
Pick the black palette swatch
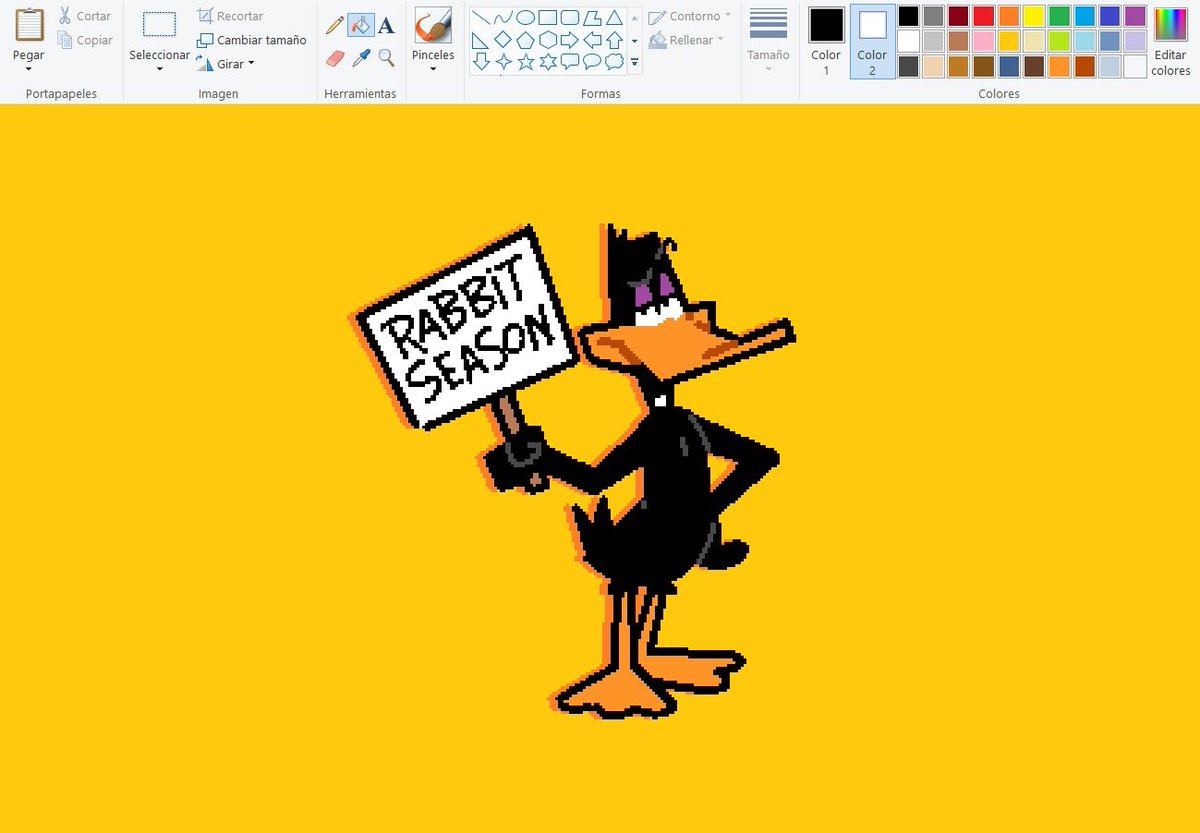click(908, 16)
